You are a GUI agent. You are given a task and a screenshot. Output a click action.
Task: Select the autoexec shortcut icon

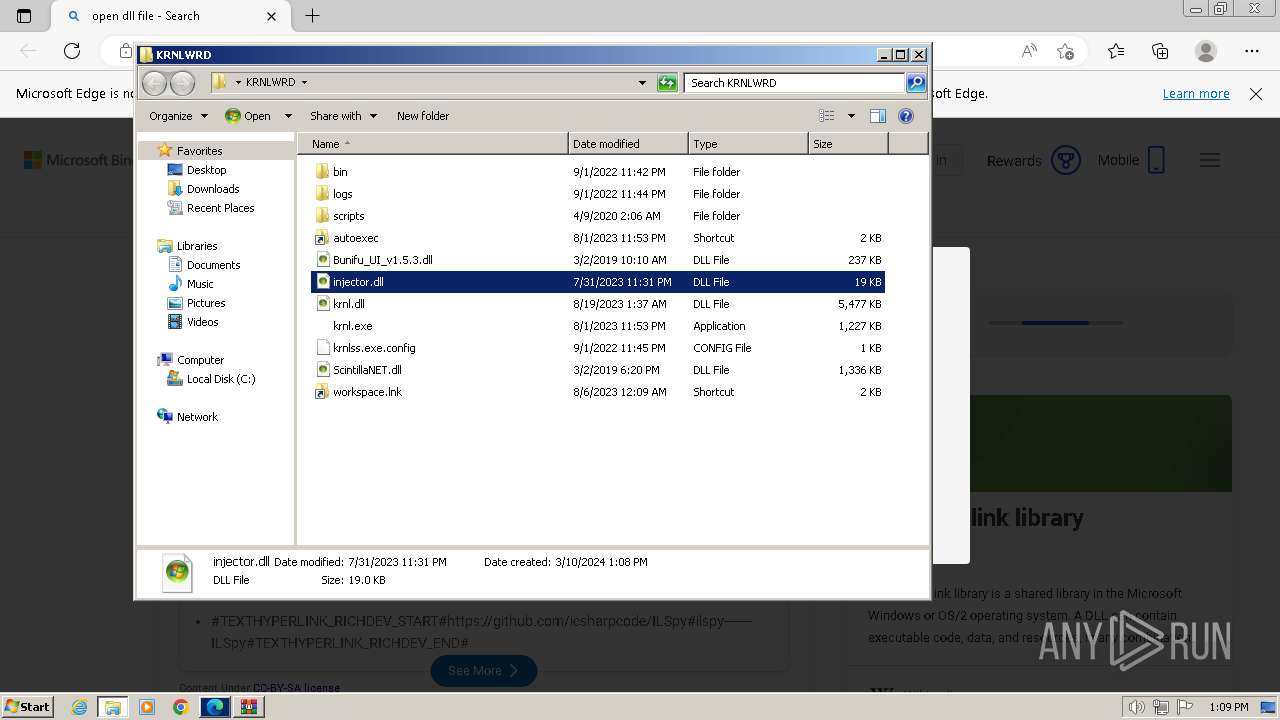[322, 238]
